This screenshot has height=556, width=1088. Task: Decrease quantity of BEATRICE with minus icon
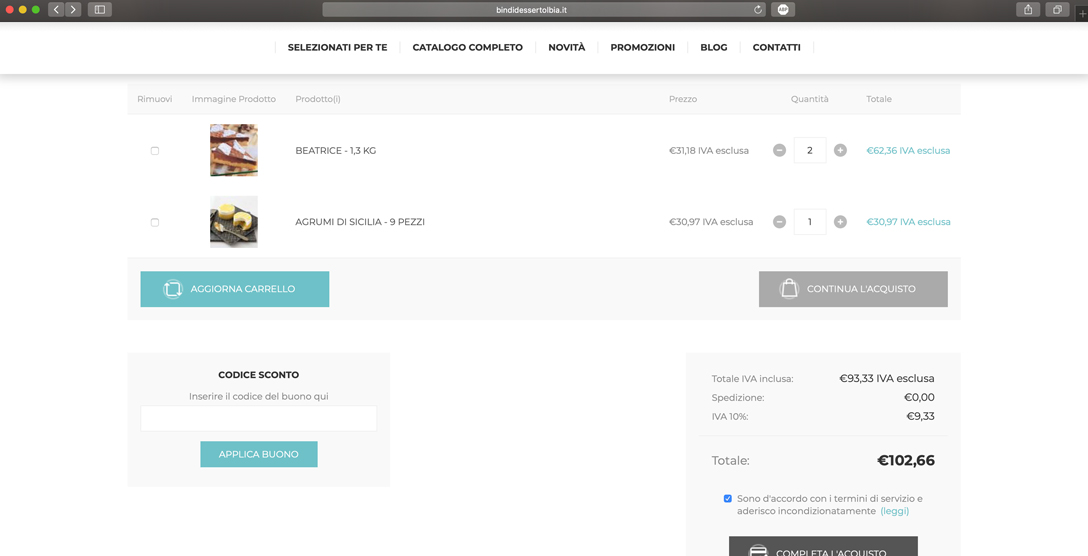(779, 151)
